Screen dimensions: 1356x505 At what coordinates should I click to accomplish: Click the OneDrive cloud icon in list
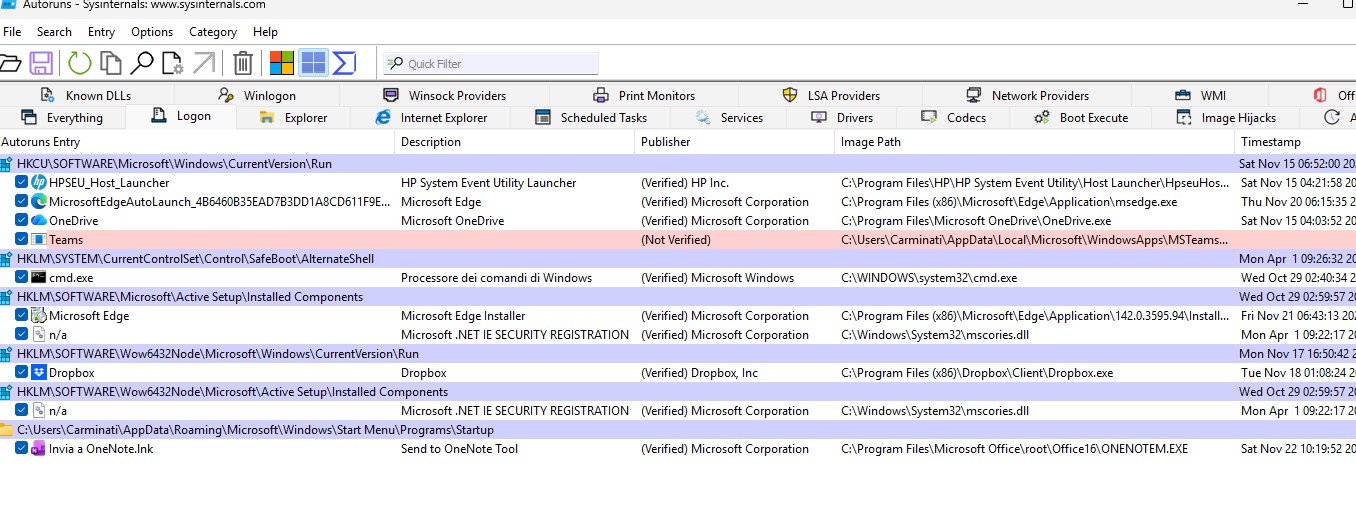[39, 221]
